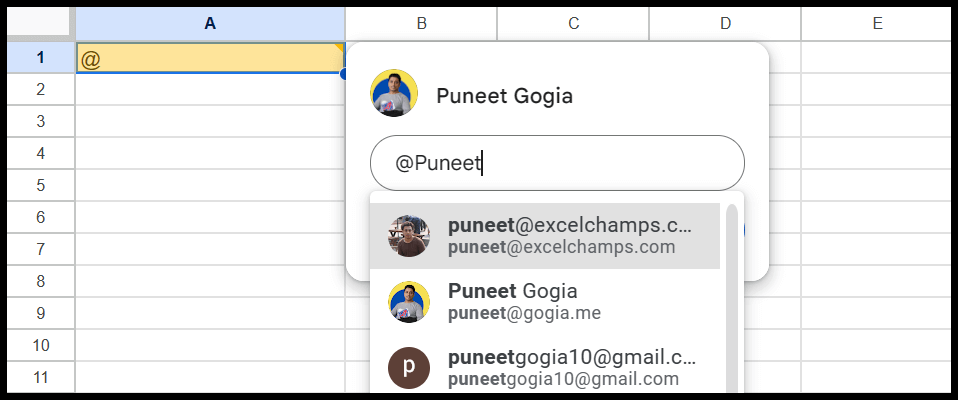
Task: Click the Puneet Gogia name in comment header
Action: 505,96
